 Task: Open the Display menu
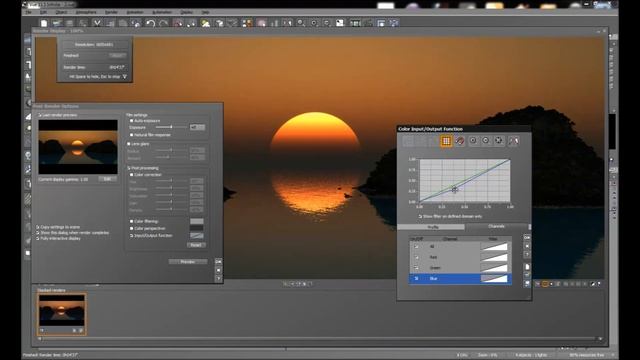click(x=187, y=13)
